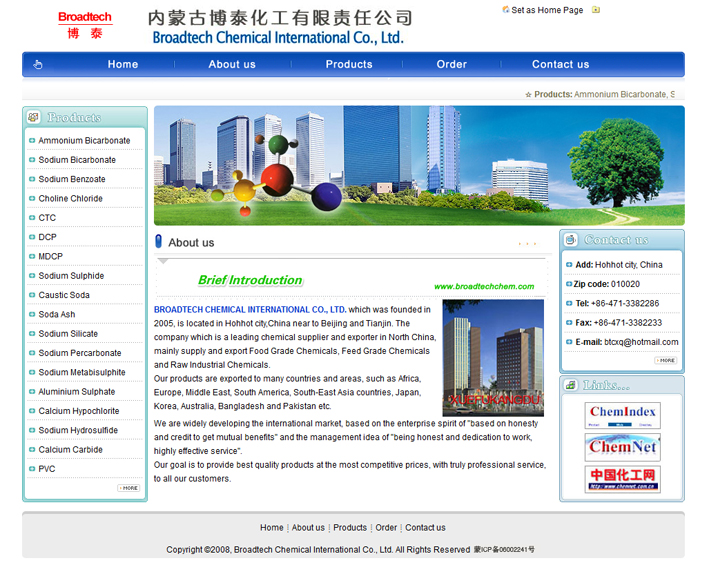This screenshot has height=565, width=709.
Task: Open the Order page from navigation bar
Action: tap(451, 65)
